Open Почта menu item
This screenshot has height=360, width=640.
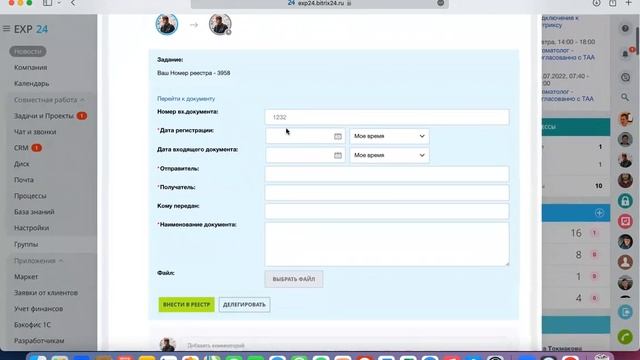[x=24, y=180]
